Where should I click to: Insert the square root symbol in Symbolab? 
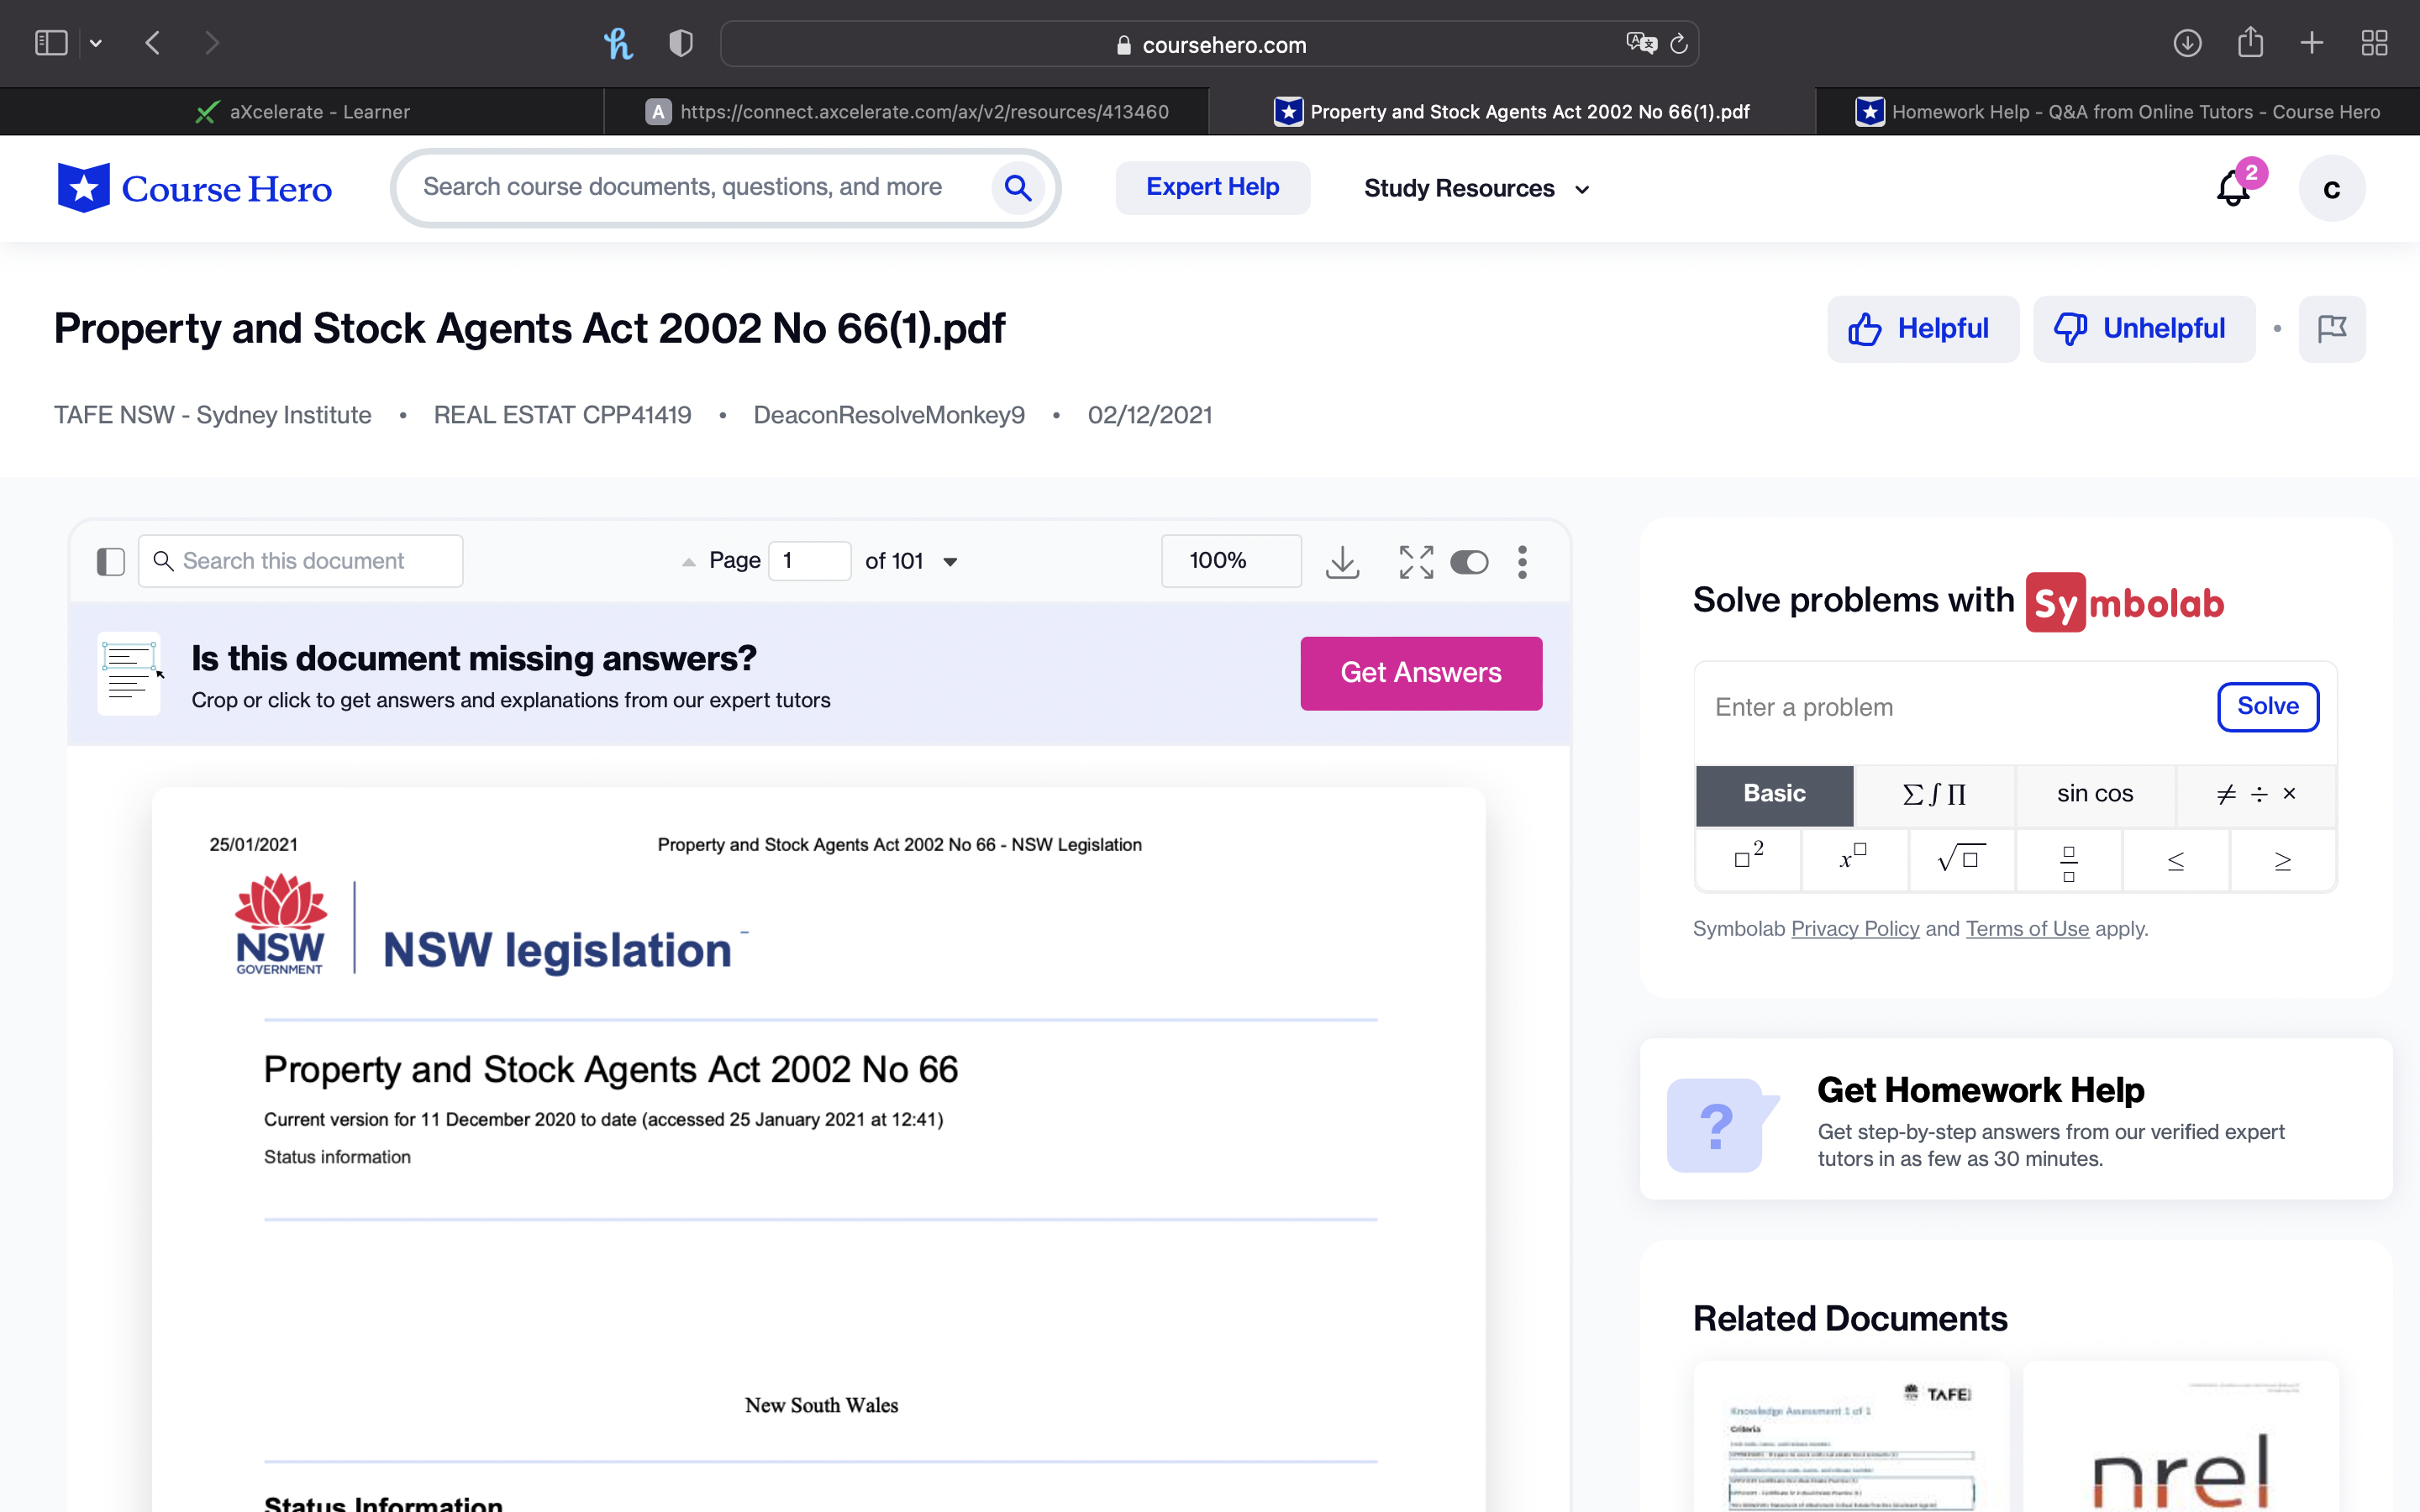click(1961, 860)
